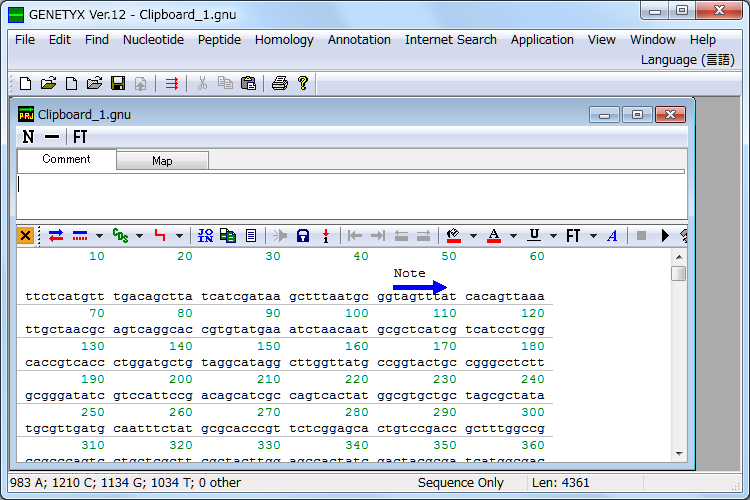Viewport: 750px width, 500px height.
Task: Click the text document list icon
Action: pyautogui.click(x=251, y=235)
